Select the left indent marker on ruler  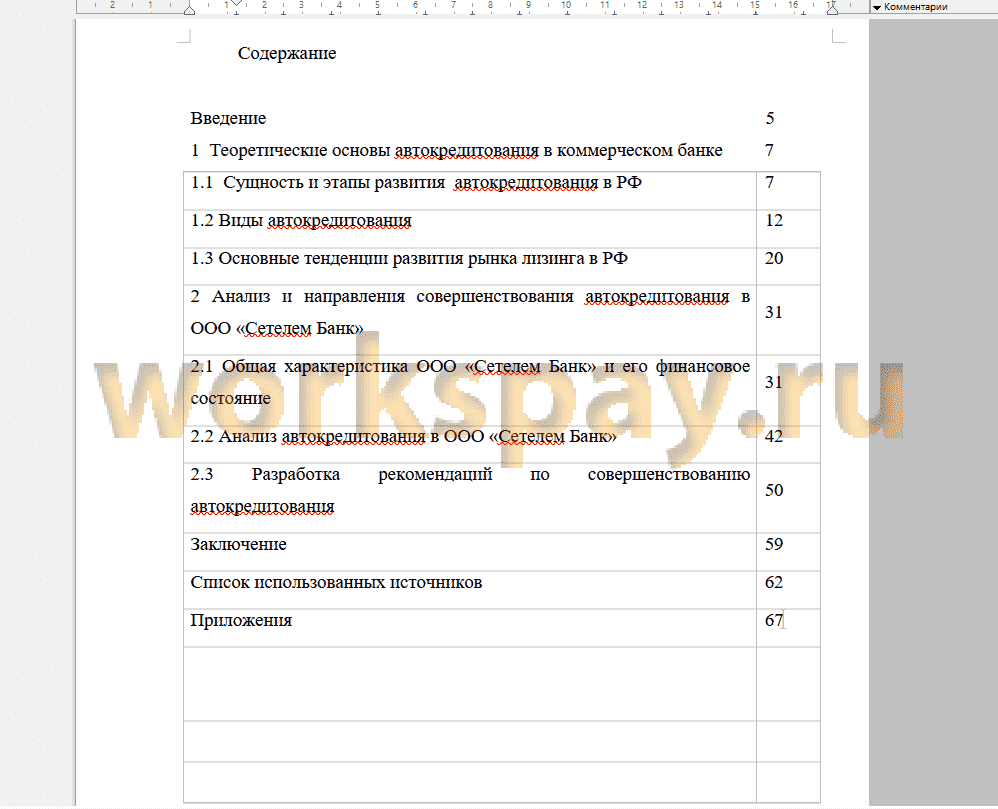point(189,10)
